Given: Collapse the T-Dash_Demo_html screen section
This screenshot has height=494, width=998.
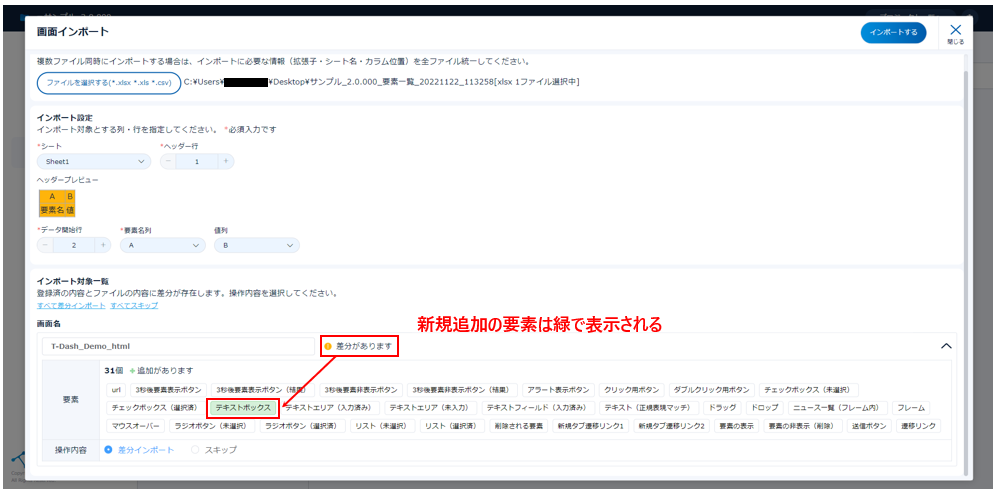Looking at the screenshot, I should pyautogui.click(x=947, y=346).
